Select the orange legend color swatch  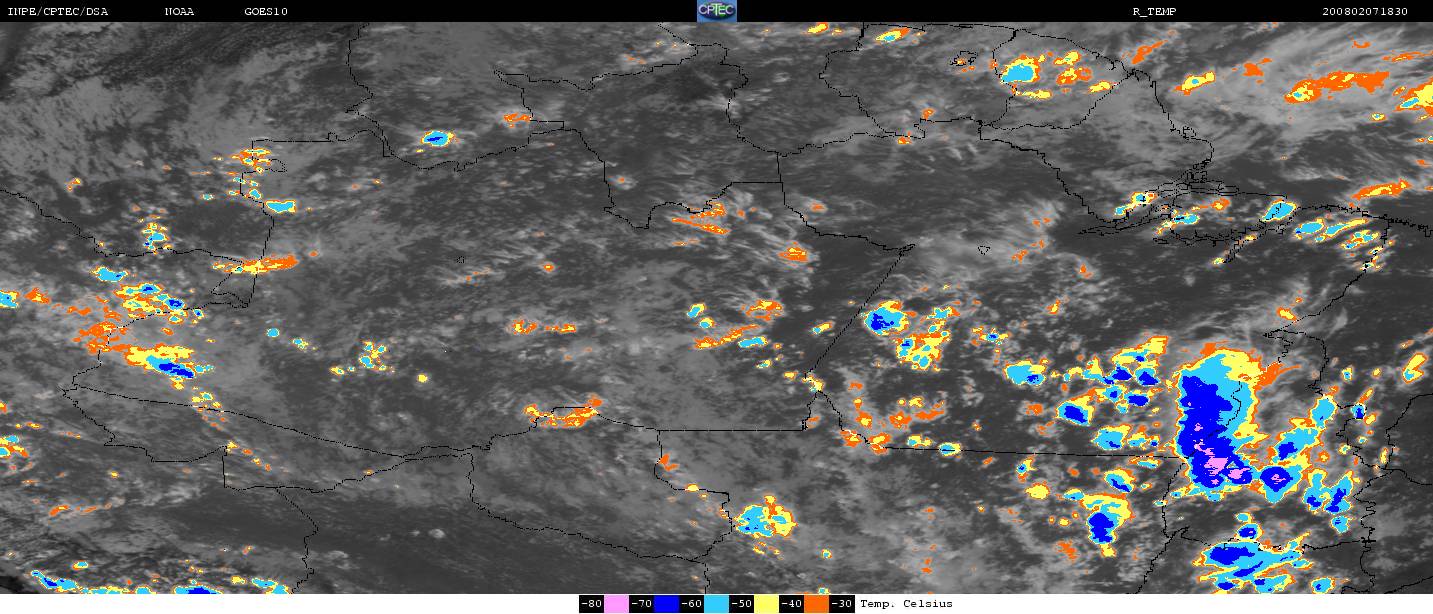(x=816, y=604)
